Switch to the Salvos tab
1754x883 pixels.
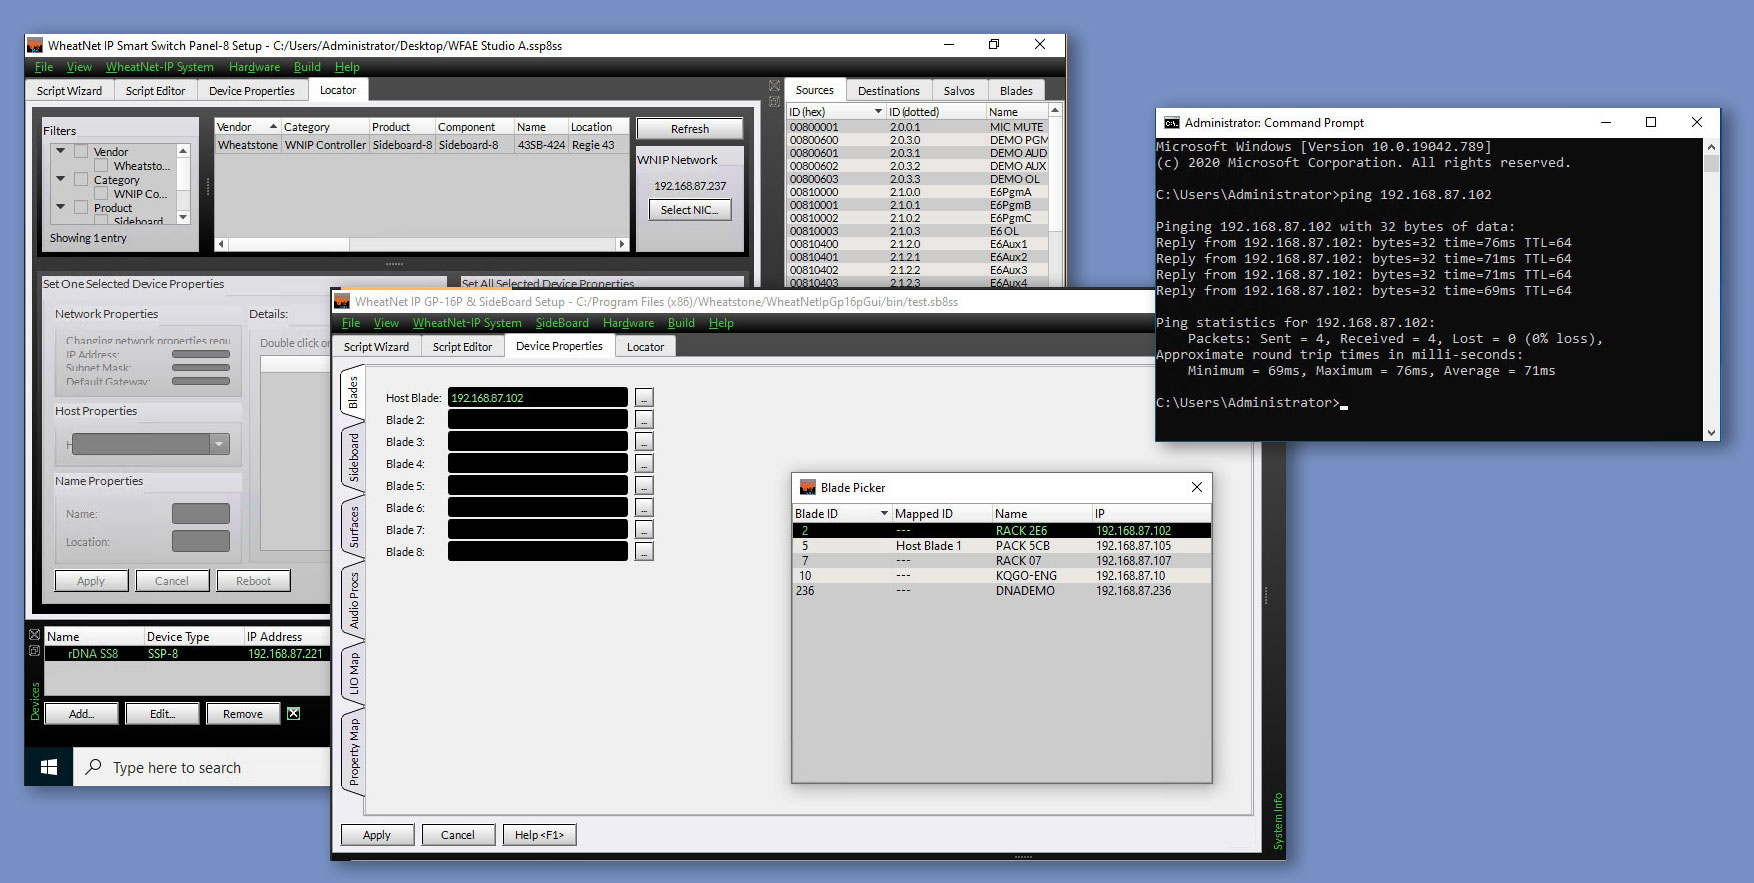coord(959,90)
